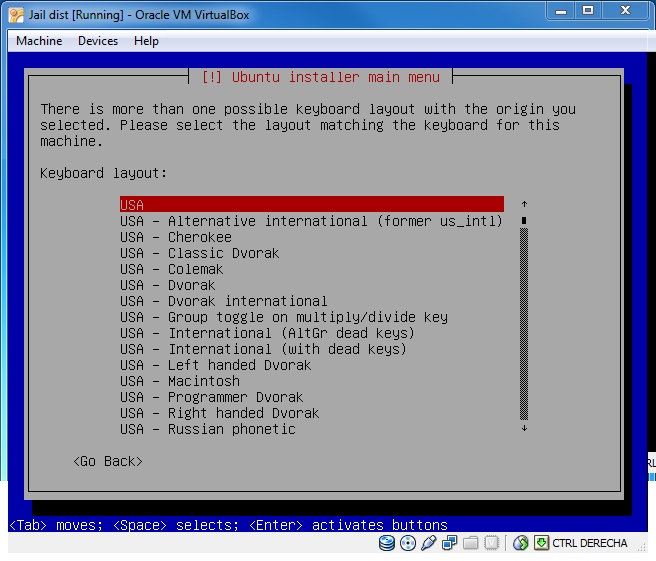Close the Jail dist VirtualBox window
This screenshot has height=561, width=656.
(x=625, y=10)
